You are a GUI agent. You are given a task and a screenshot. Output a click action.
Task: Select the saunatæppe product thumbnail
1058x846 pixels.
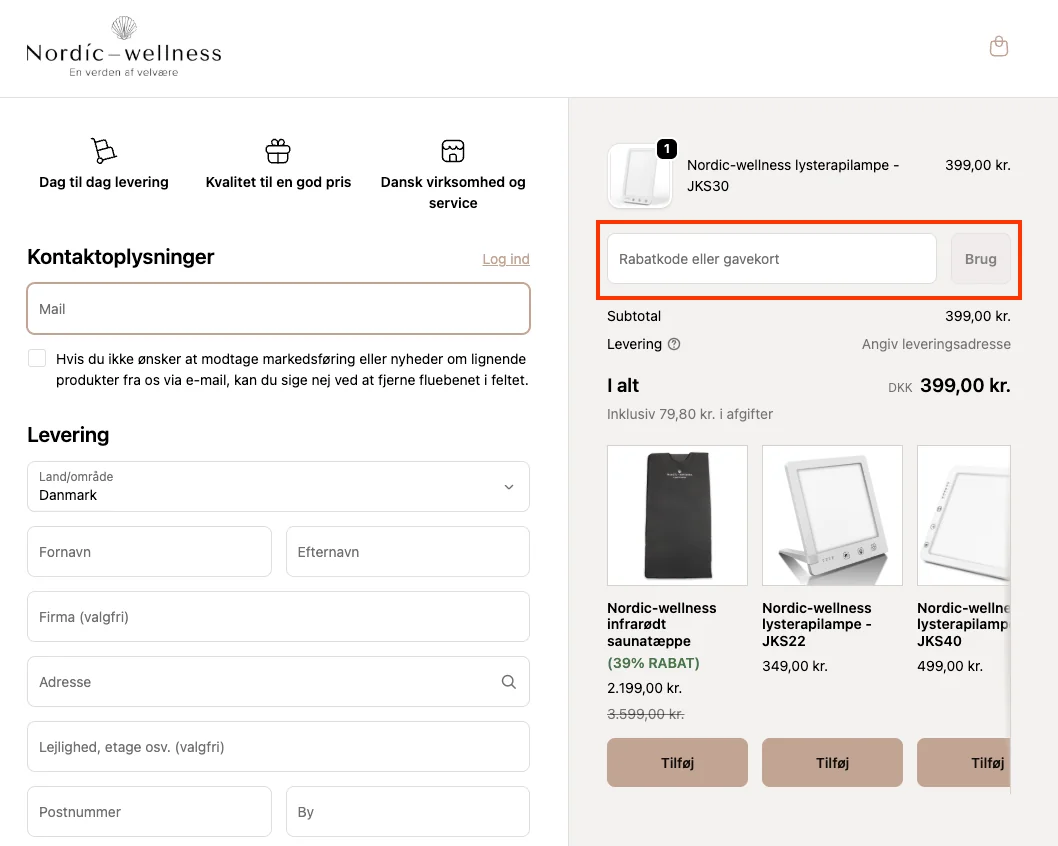click(x=677, y=515)
